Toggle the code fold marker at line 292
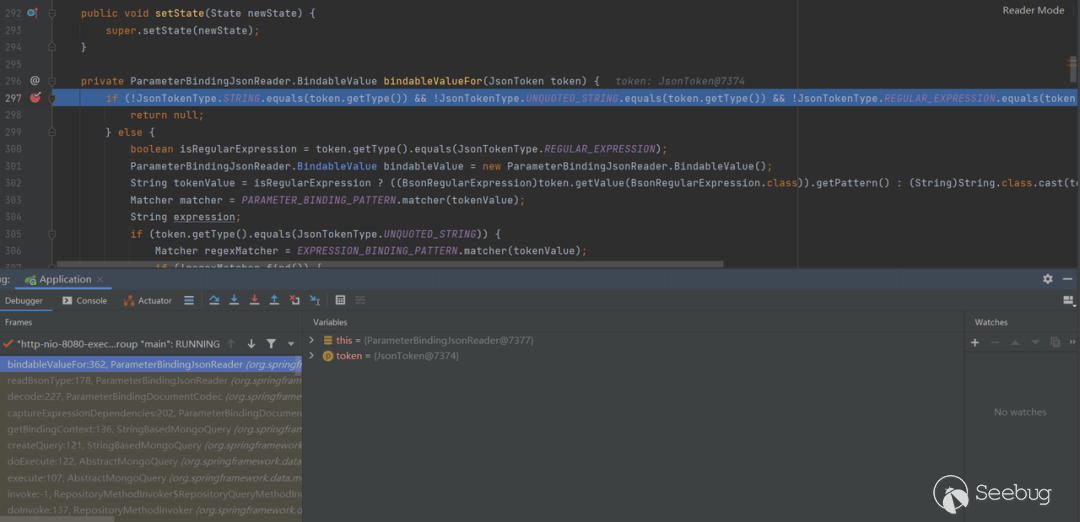The width and height of the screenshot is (1080, 522). 52,13
